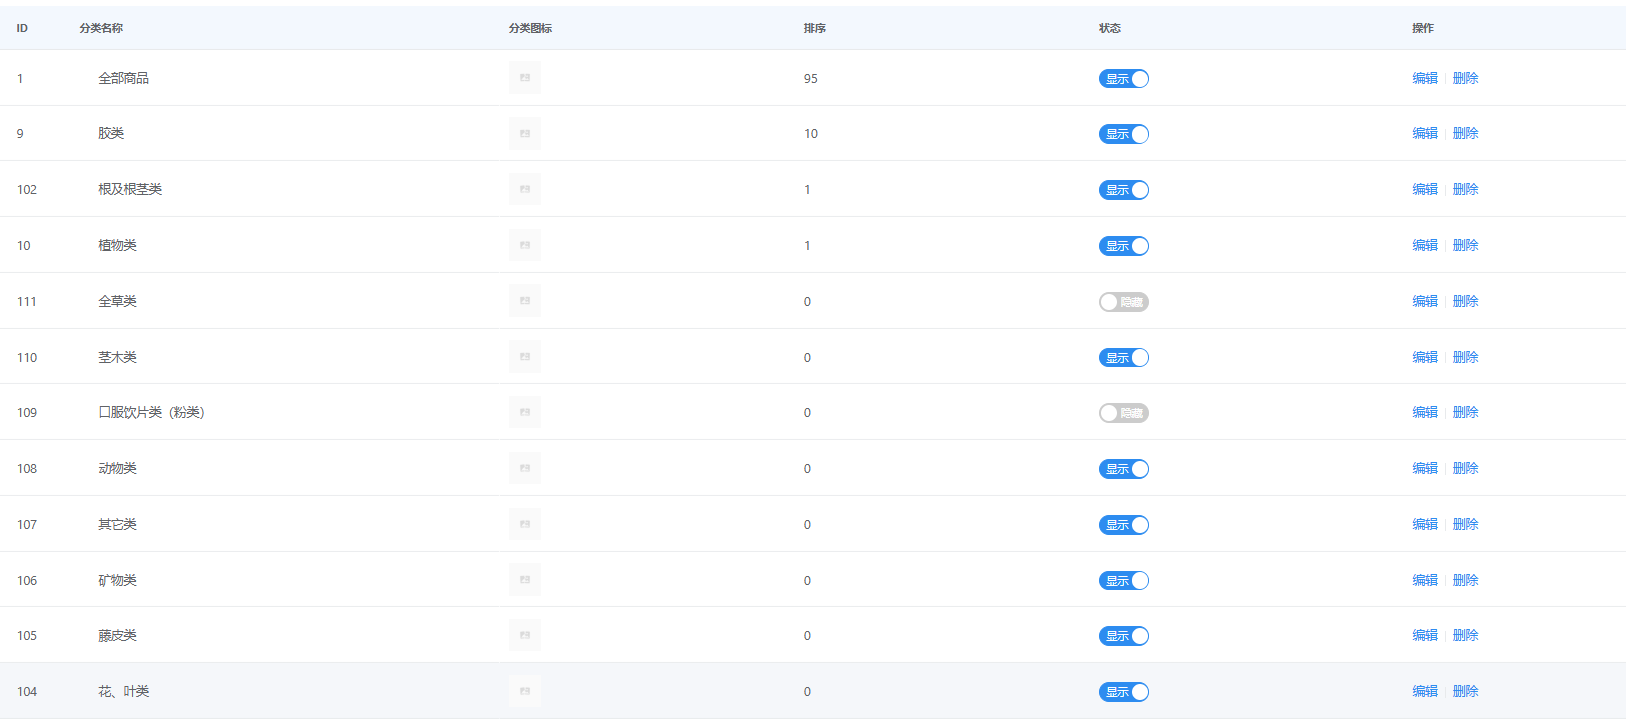
Task: Delete the 口服饮片类（粉类） category
Action: (x=1465, y=412)
